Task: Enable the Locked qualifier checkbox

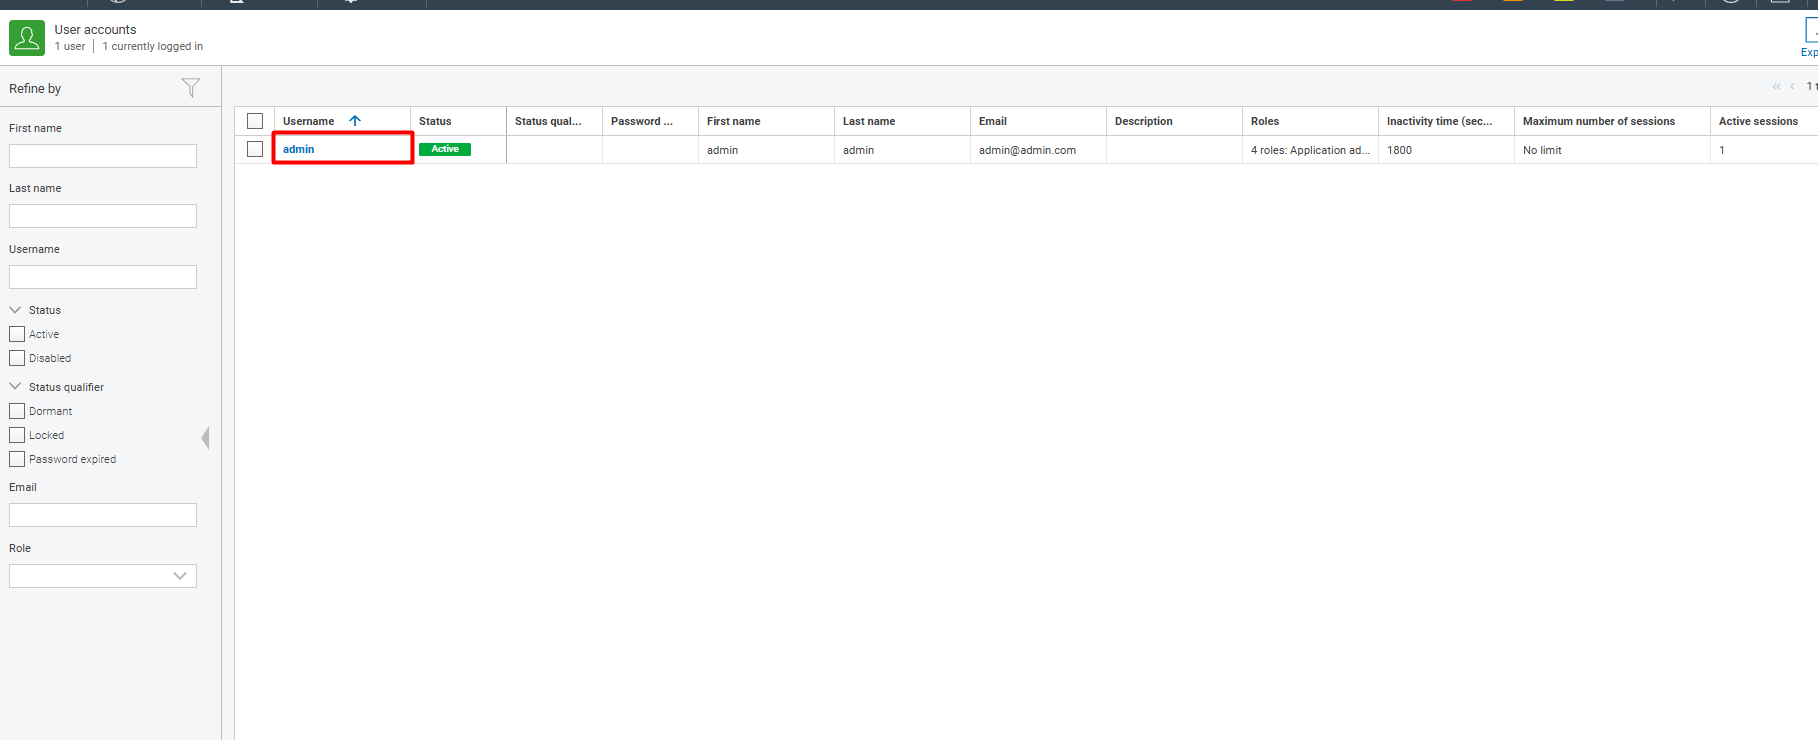Action: [x=17, y=435]
